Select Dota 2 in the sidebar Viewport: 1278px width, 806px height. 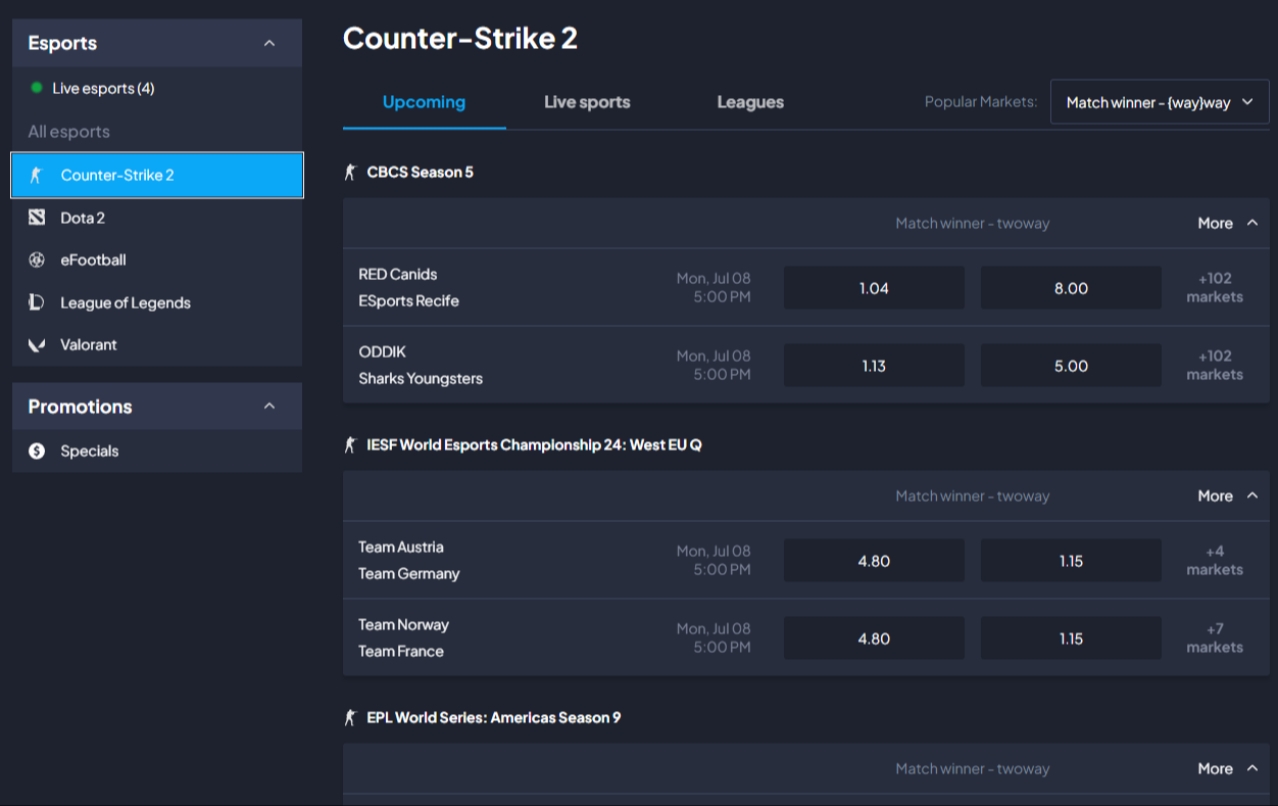(157, 217)
